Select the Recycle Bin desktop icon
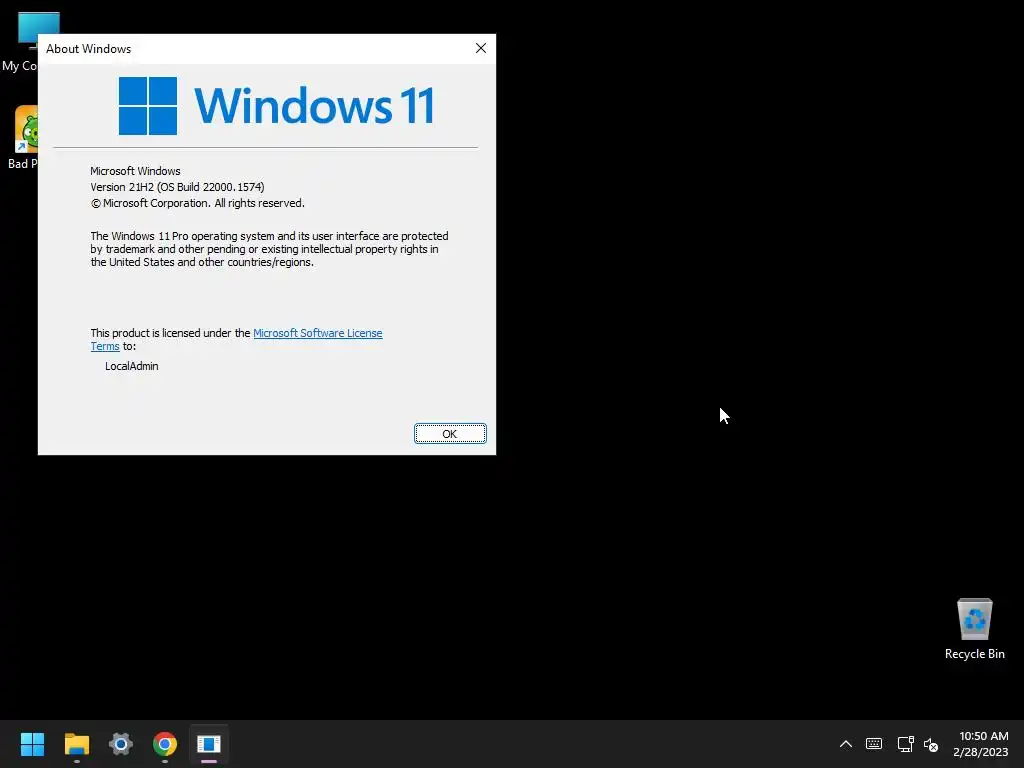 tap(974, 629)
